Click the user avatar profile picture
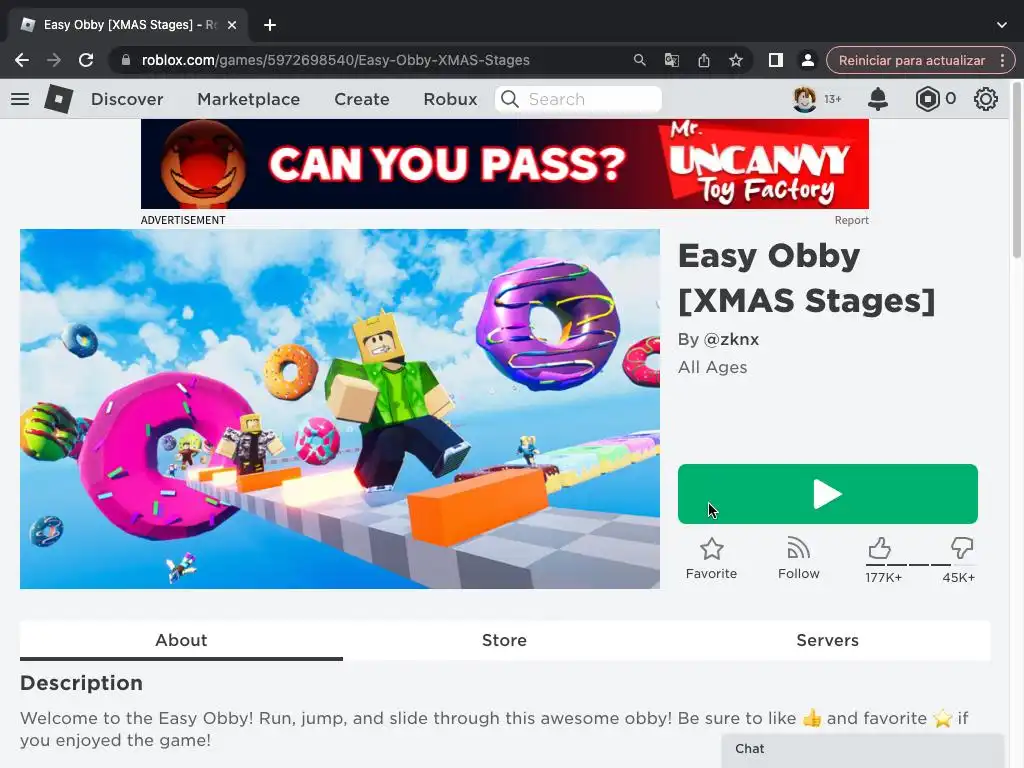Screen dimensions: 1024x768 click(x=805, y=99)
